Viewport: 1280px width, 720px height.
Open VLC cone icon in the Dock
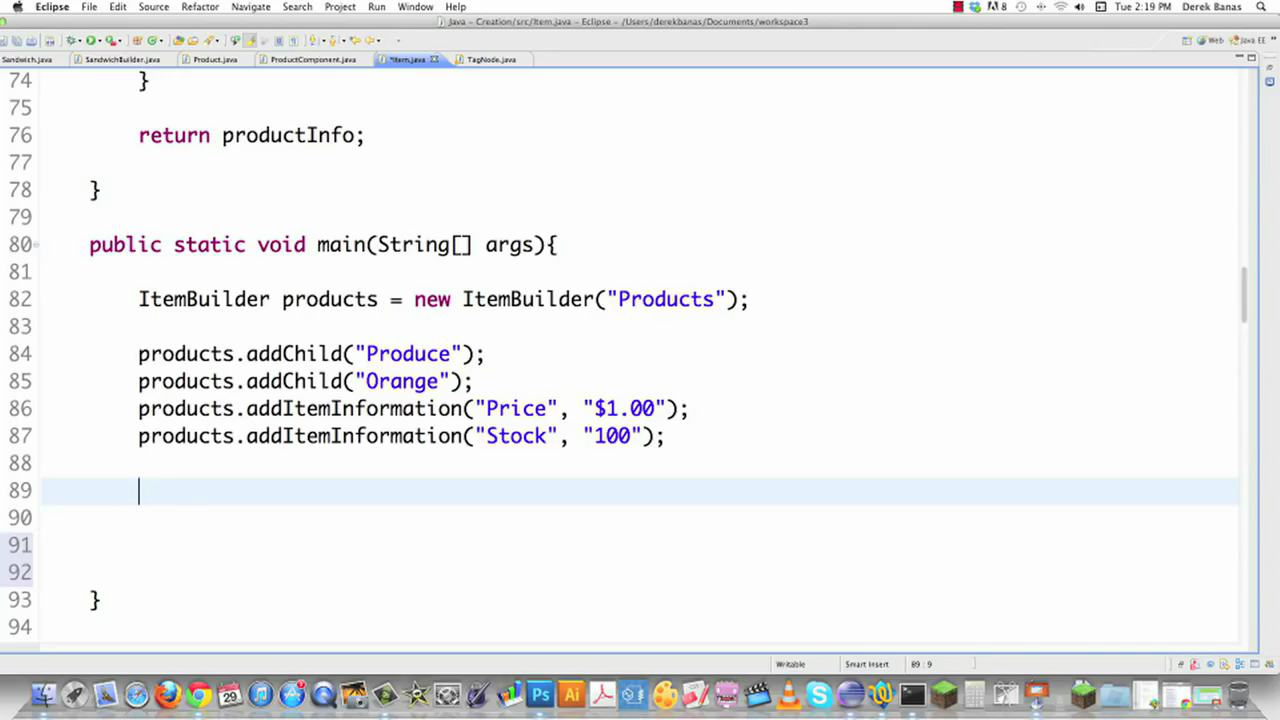788,694
